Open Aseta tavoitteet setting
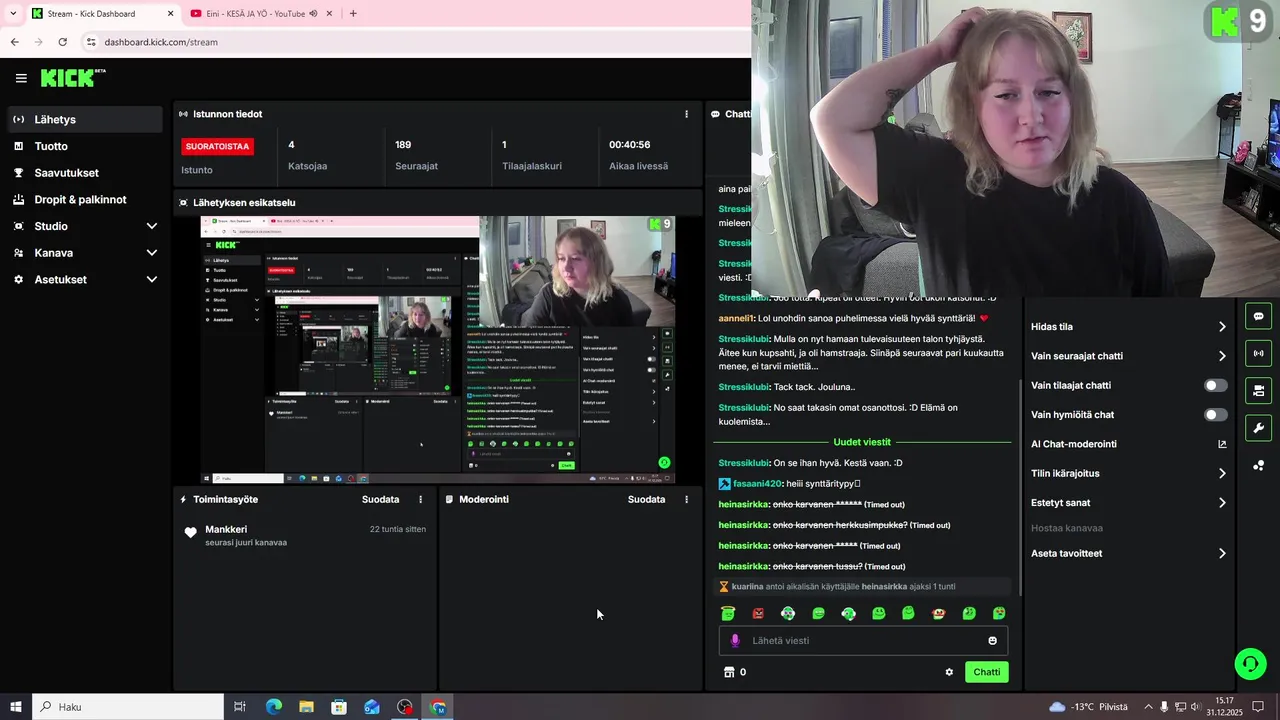 click(1129, 553)
